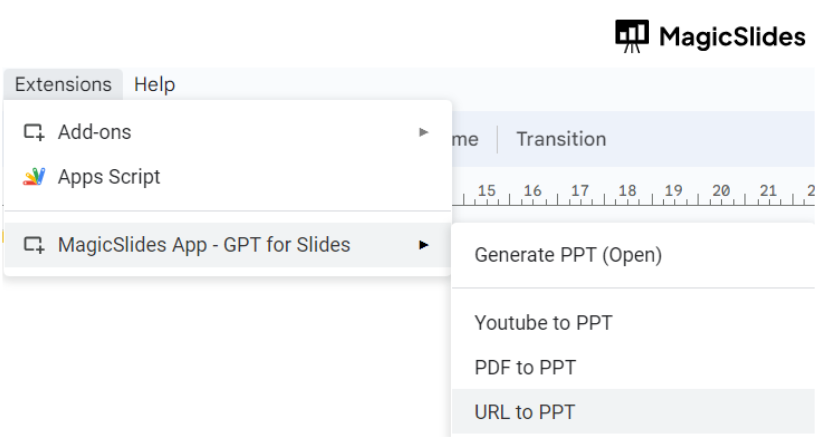Click the colorful Apps Script icon
Screen dimensions: 821x437
[34, 177]
